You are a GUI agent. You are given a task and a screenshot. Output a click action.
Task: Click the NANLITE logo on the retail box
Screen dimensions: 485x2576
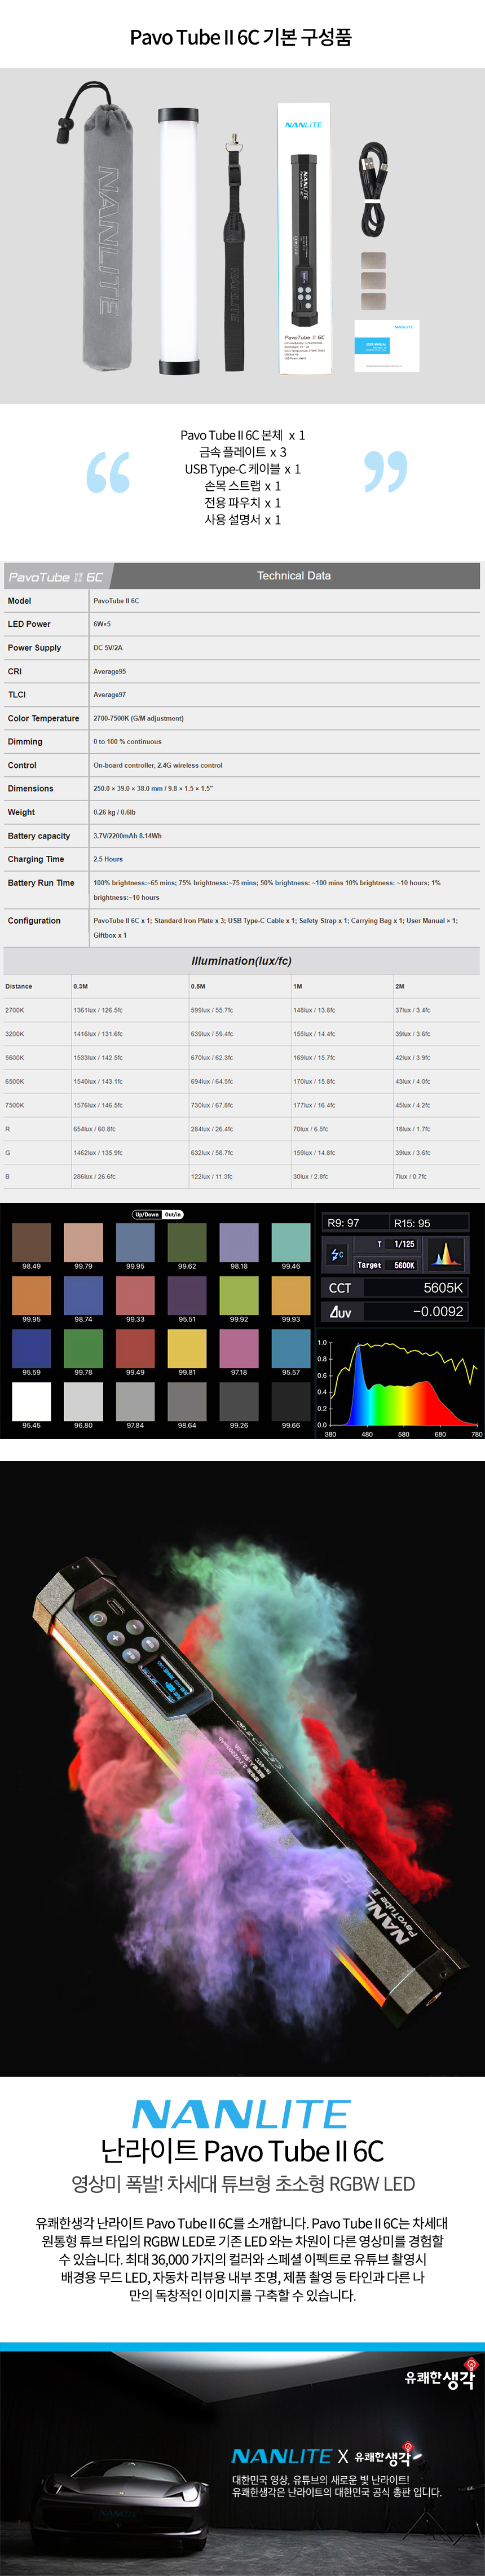(x=303, y=125)
